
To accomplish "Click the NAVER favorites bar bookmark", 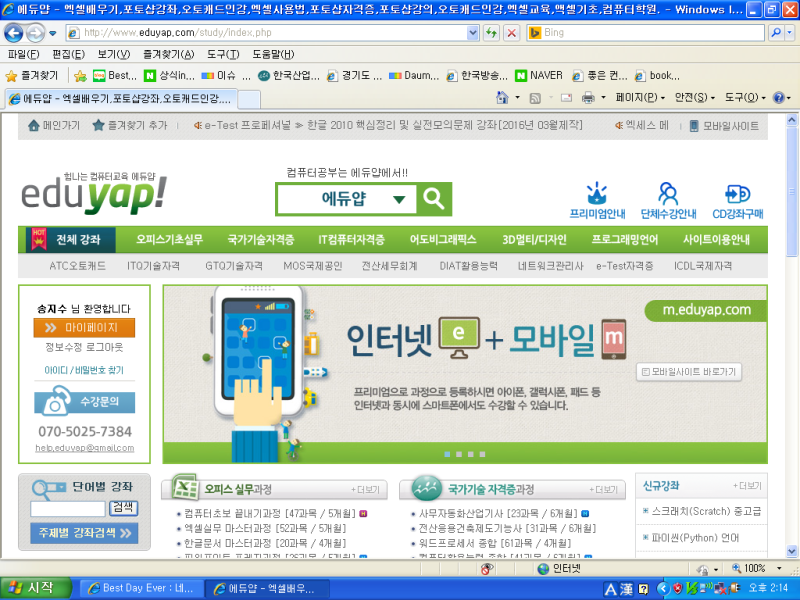I will click(539, 76).
